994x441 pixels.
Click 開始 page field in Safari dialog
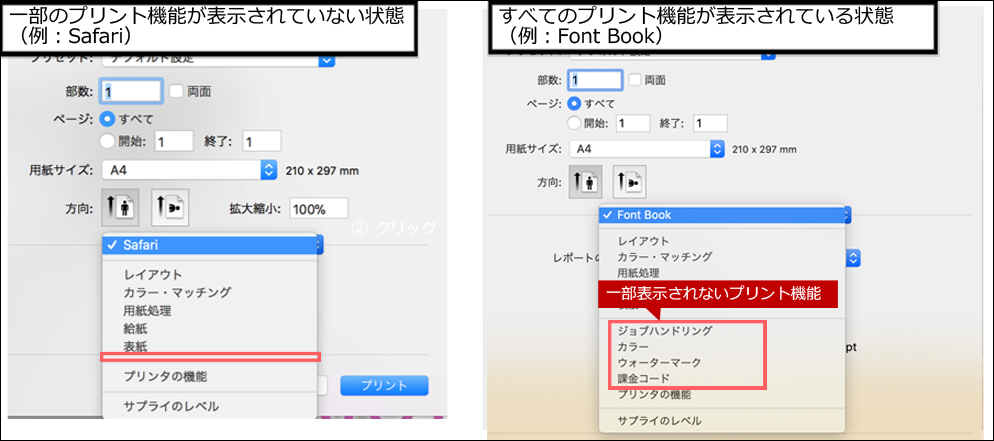[173, 141]
